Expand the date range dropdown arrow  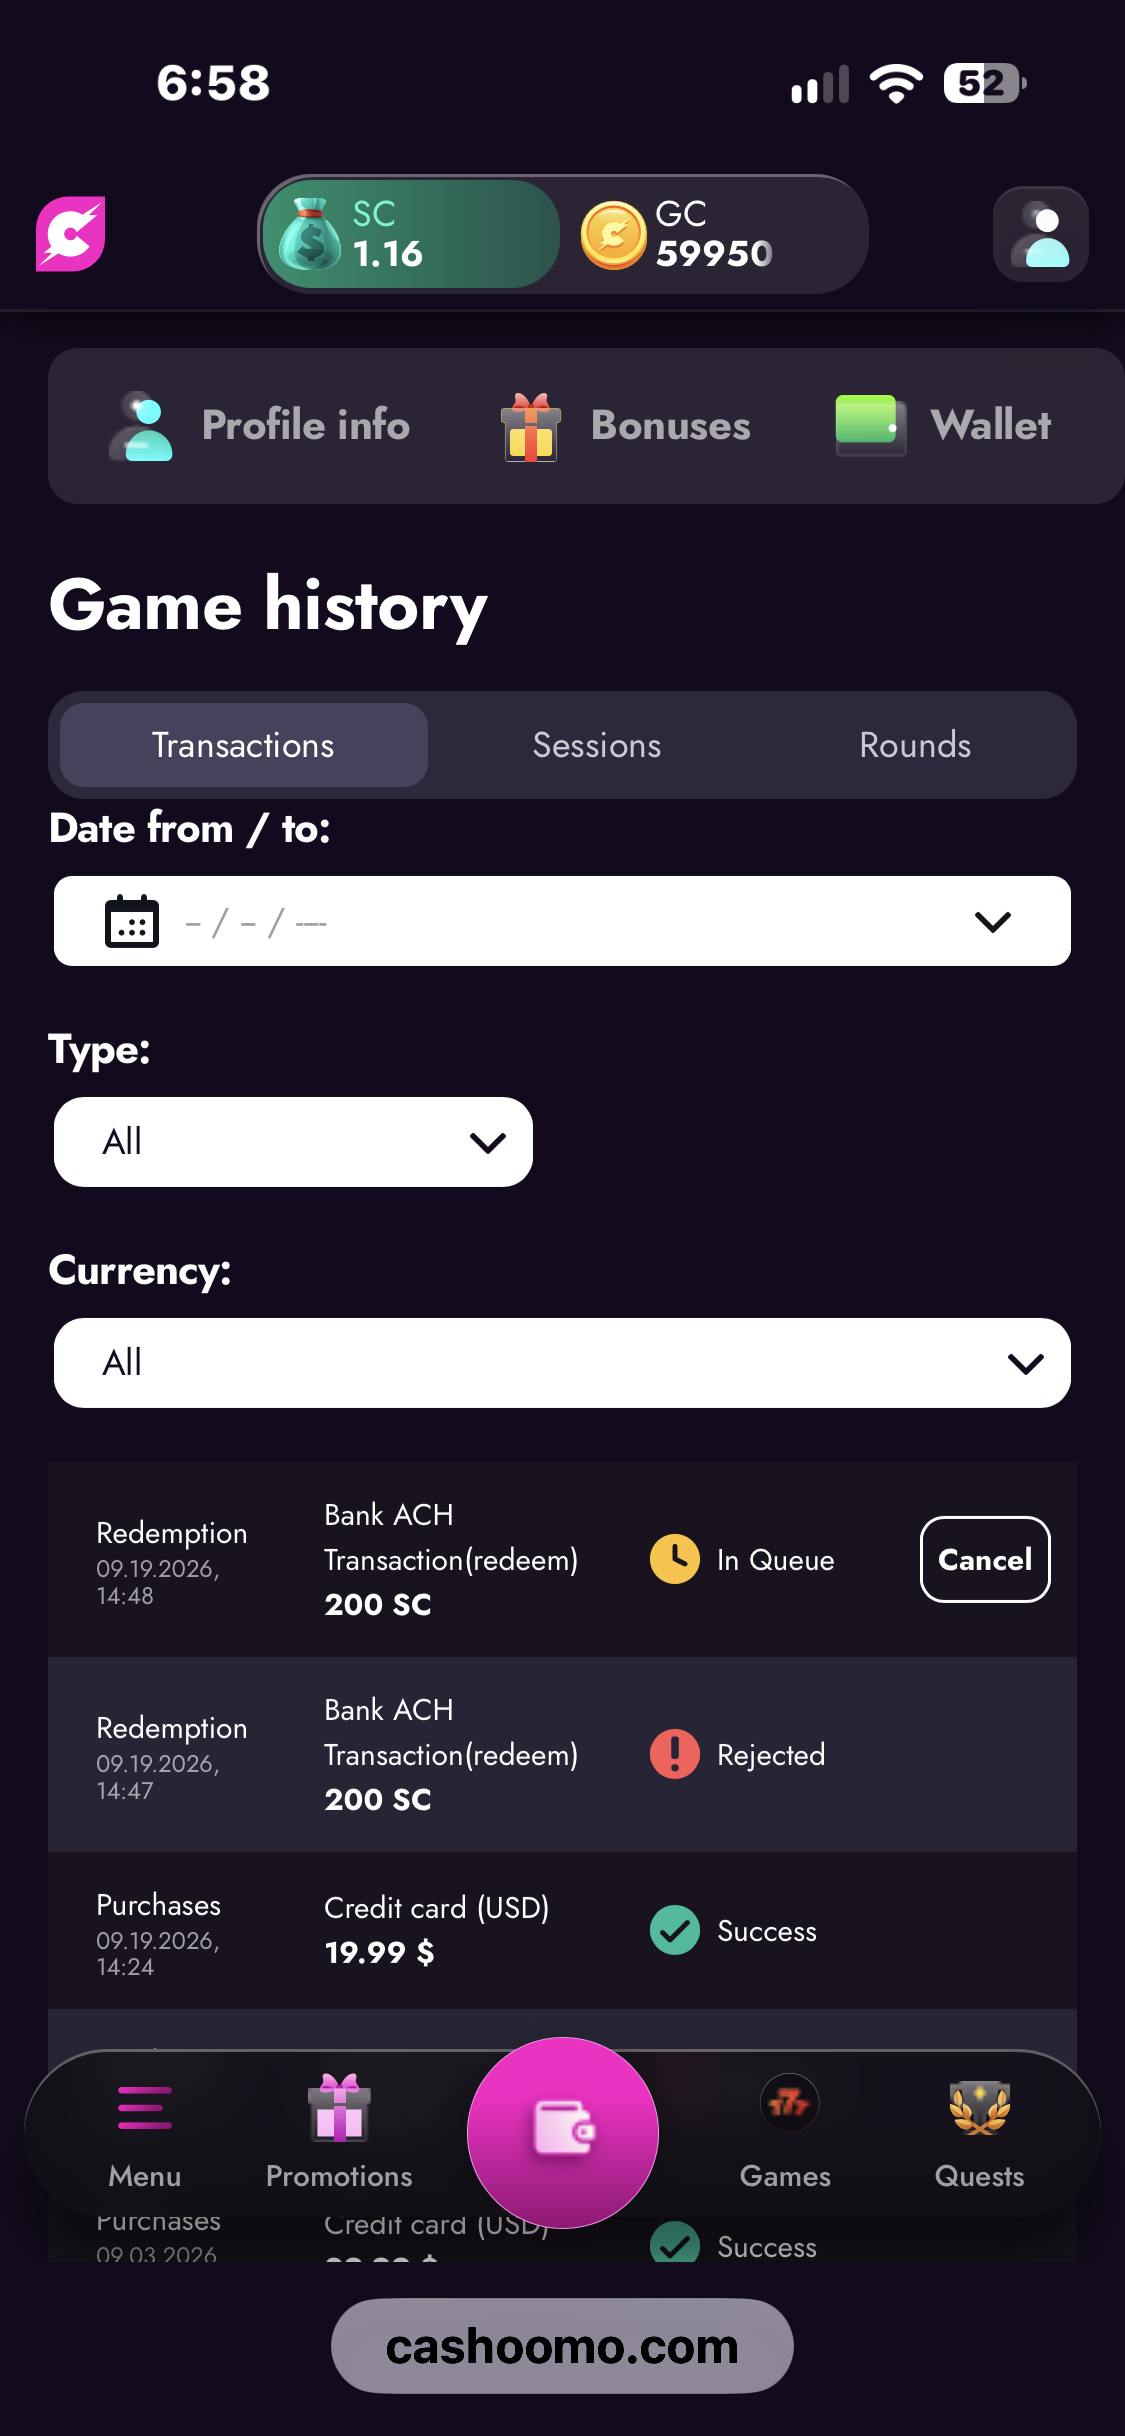coord(993,921)
